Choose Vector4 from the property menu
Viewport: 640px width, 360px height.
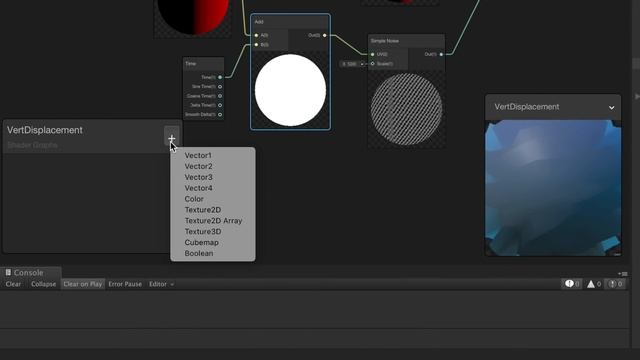coord(198,188)
